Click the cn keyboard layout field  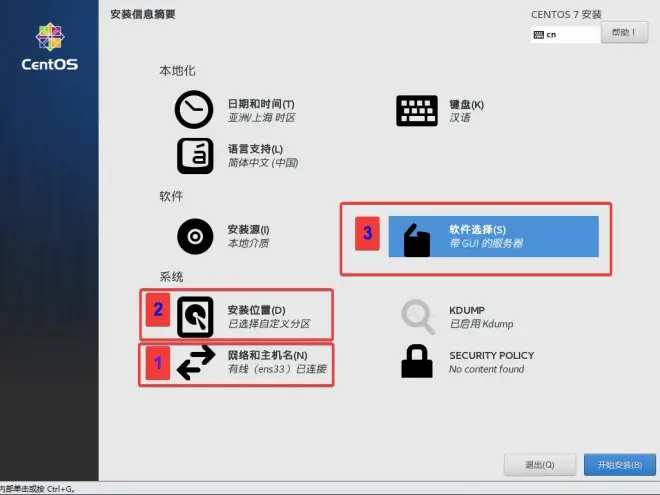pos(566,35)
